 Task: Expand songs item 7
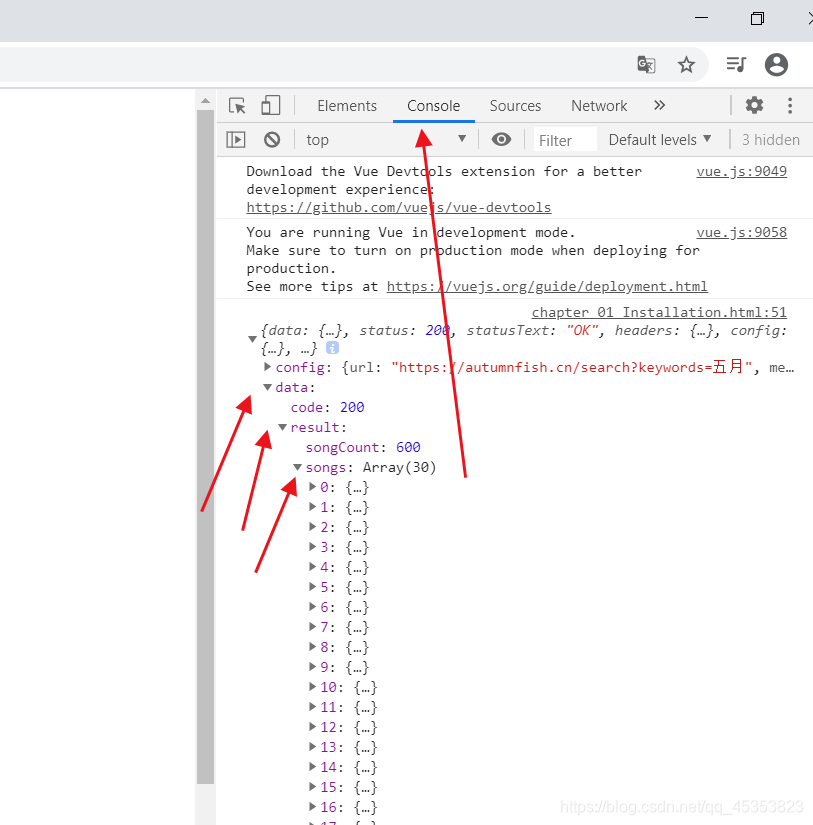point(313,627)
